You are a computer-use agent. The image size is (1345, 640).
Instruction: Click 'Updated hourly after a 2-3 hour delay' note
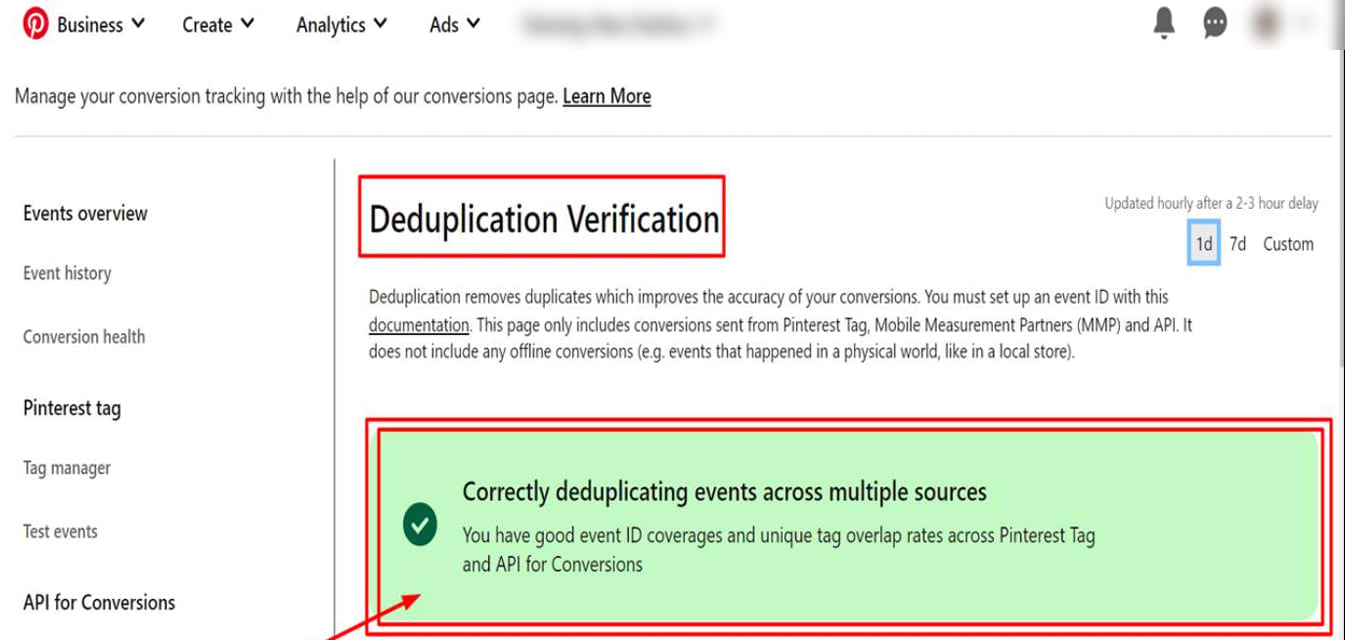[1211, 203]
